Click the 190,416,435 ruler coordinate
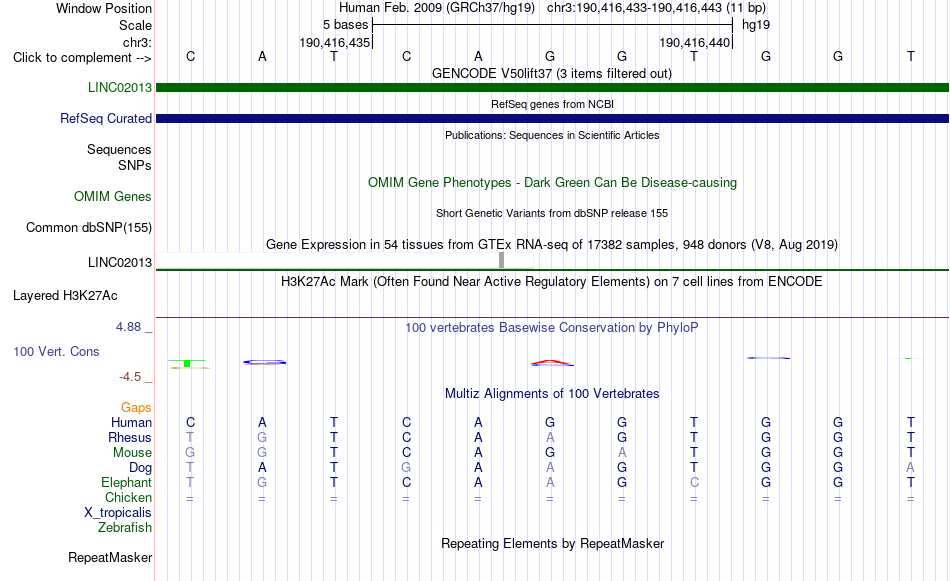950x581 pixels. pyautogui.click(x=334, y=43)
